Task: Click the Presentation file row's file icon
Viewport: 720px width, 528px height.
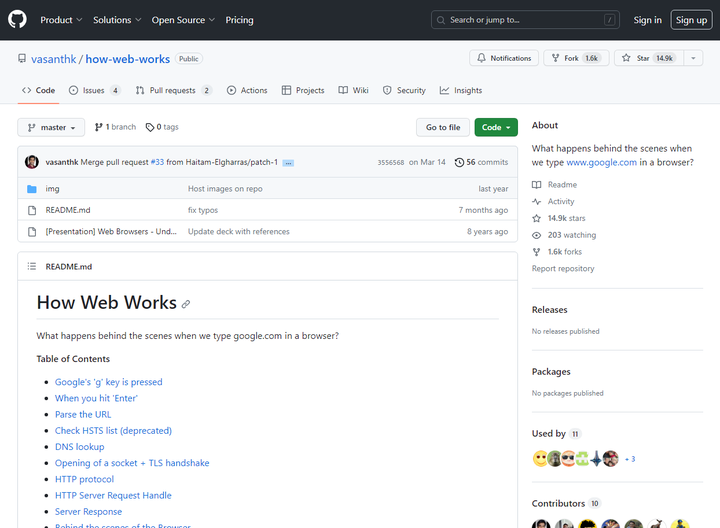Action: [32, 232]
